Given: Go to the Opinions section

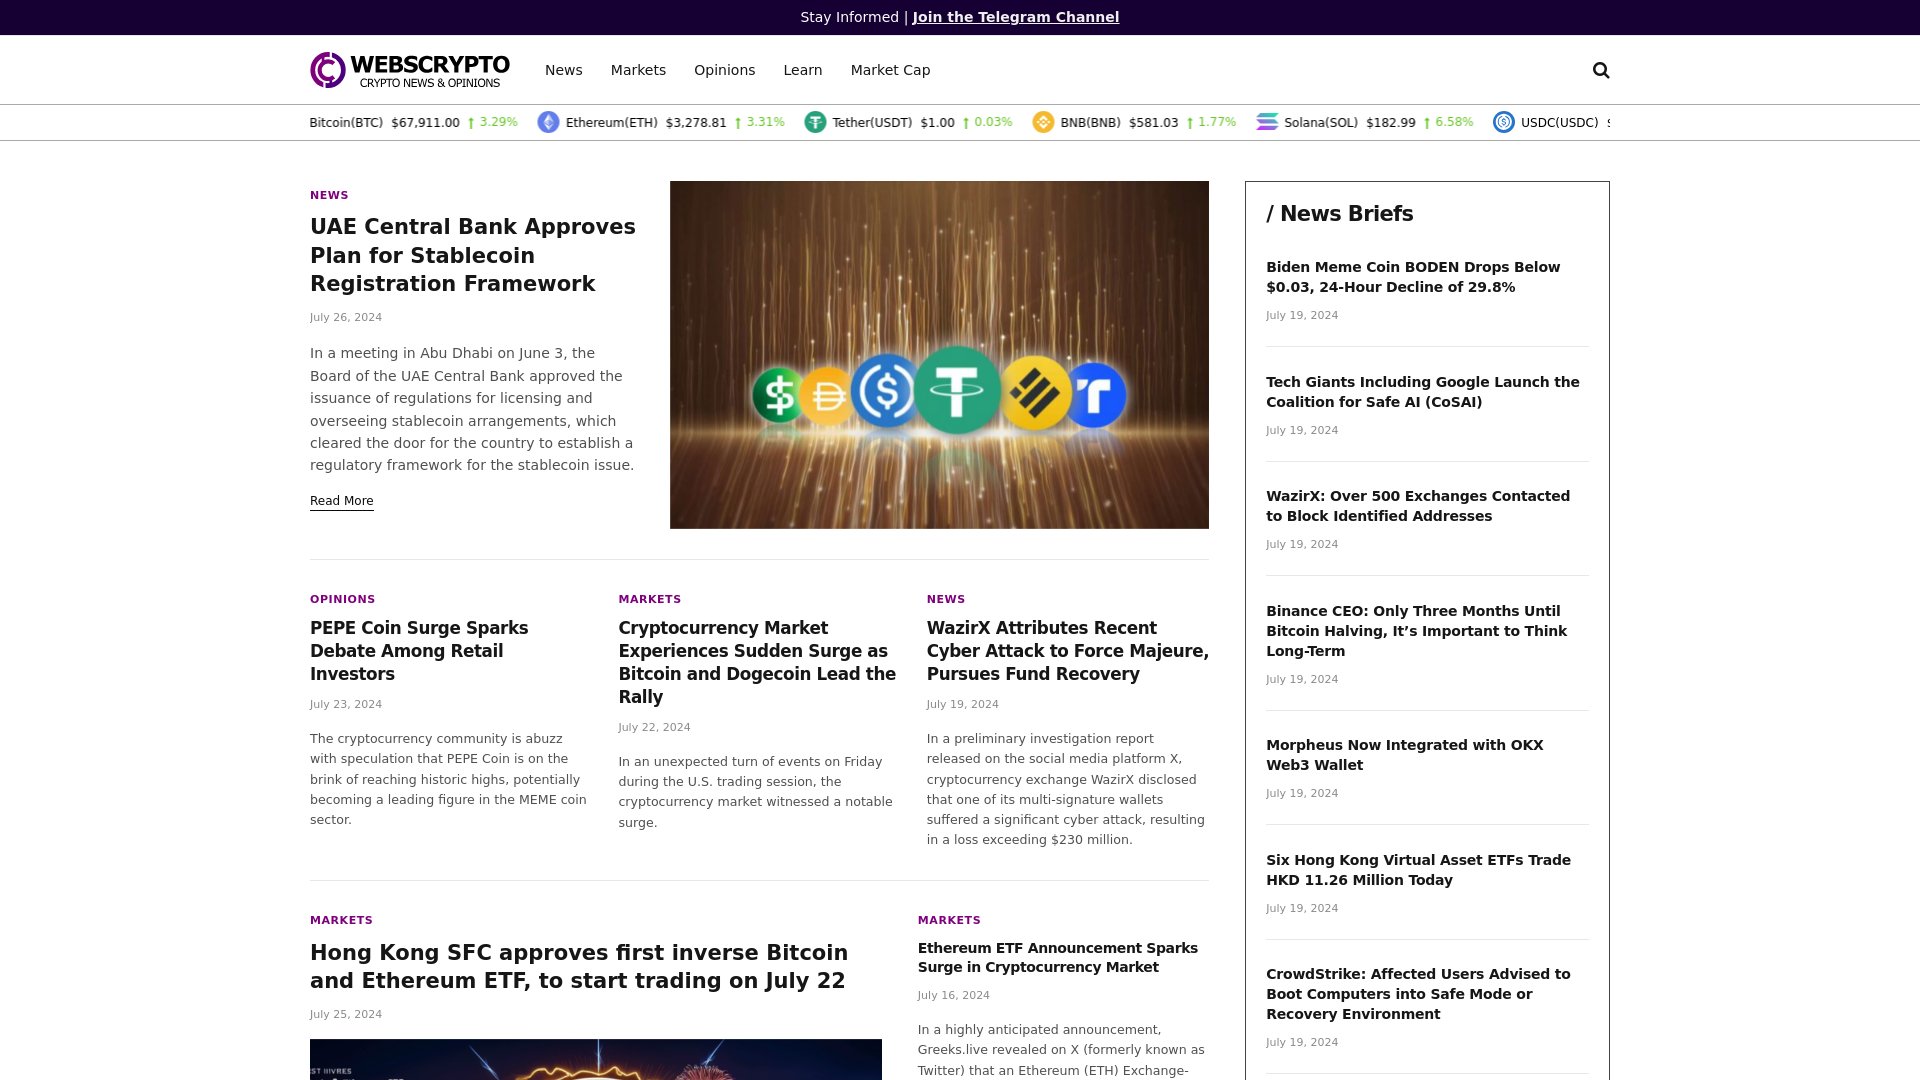Looking at the screenshot, I should (x=725, y=70).
